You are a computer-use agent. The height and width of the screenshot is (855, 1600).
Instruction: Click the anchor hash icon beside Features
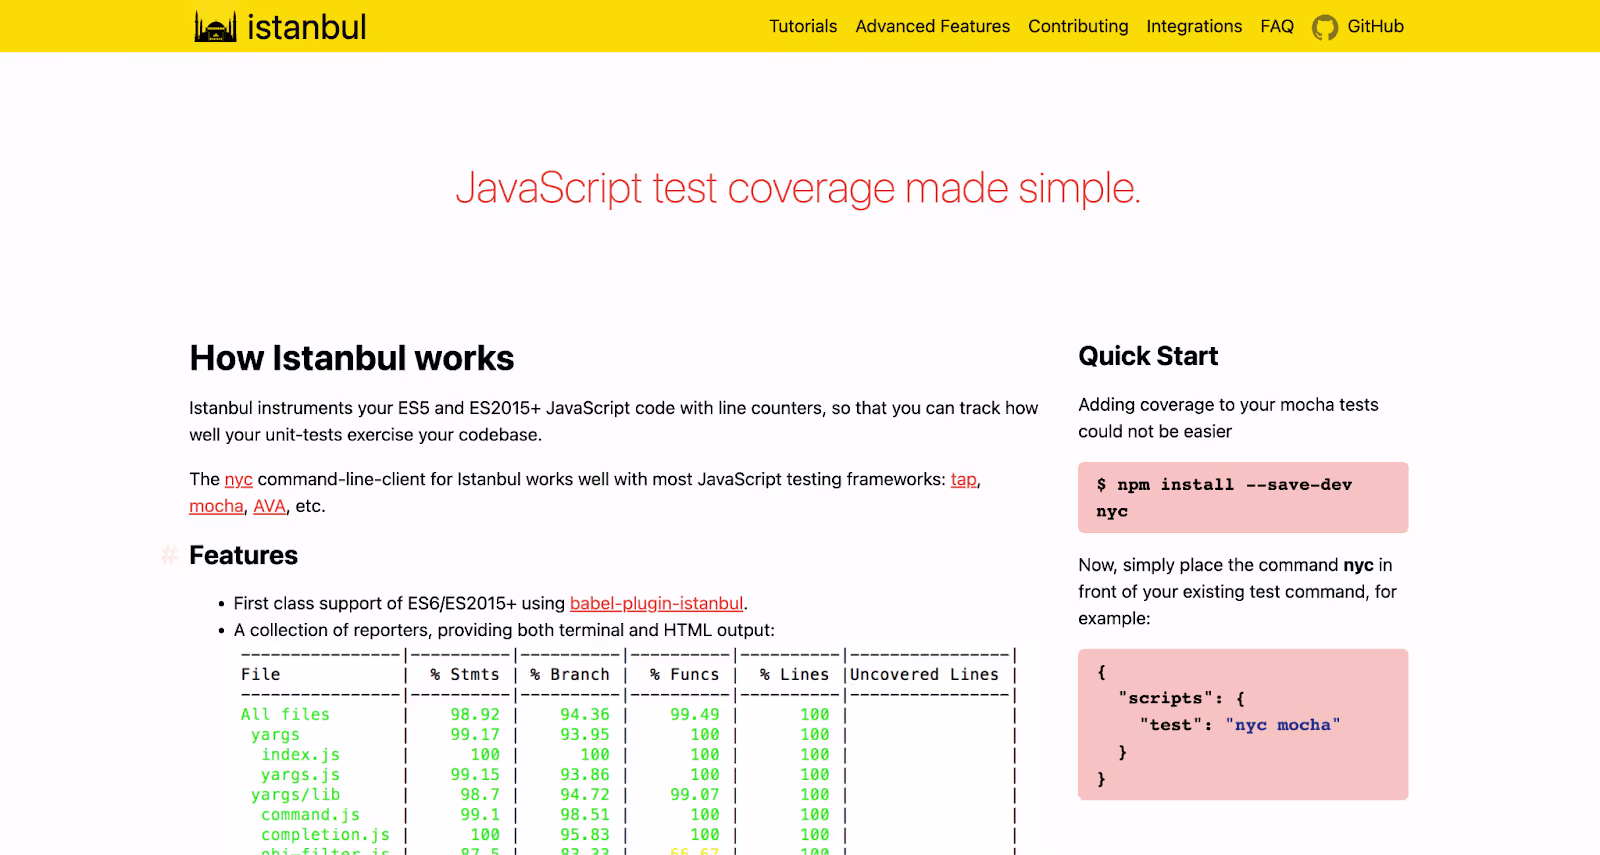tap(169, 555)
